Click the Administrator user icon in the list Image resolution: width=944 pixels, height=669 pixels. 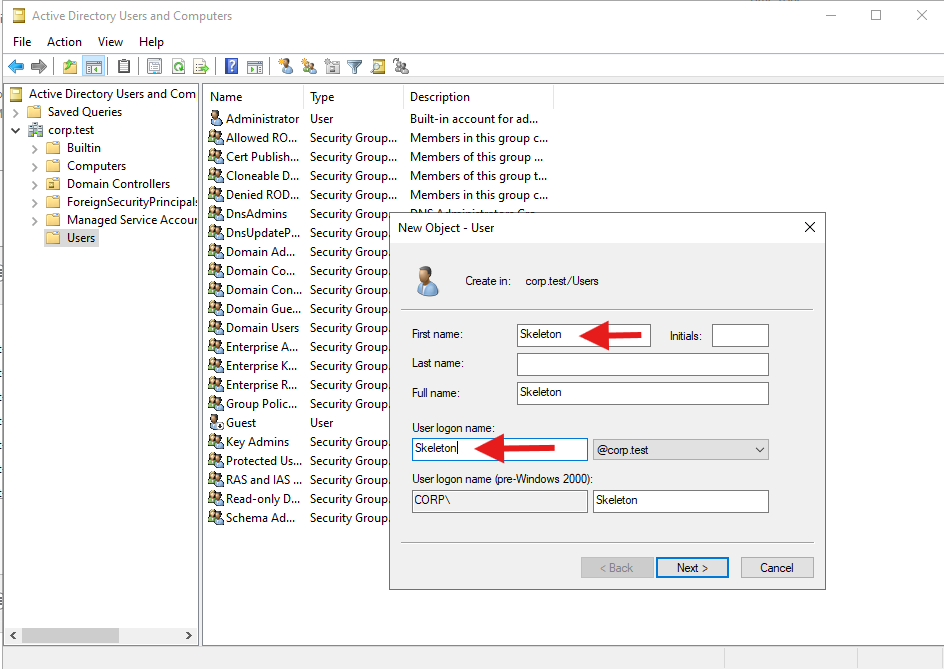pyautogui.click(x=216, y=118)
